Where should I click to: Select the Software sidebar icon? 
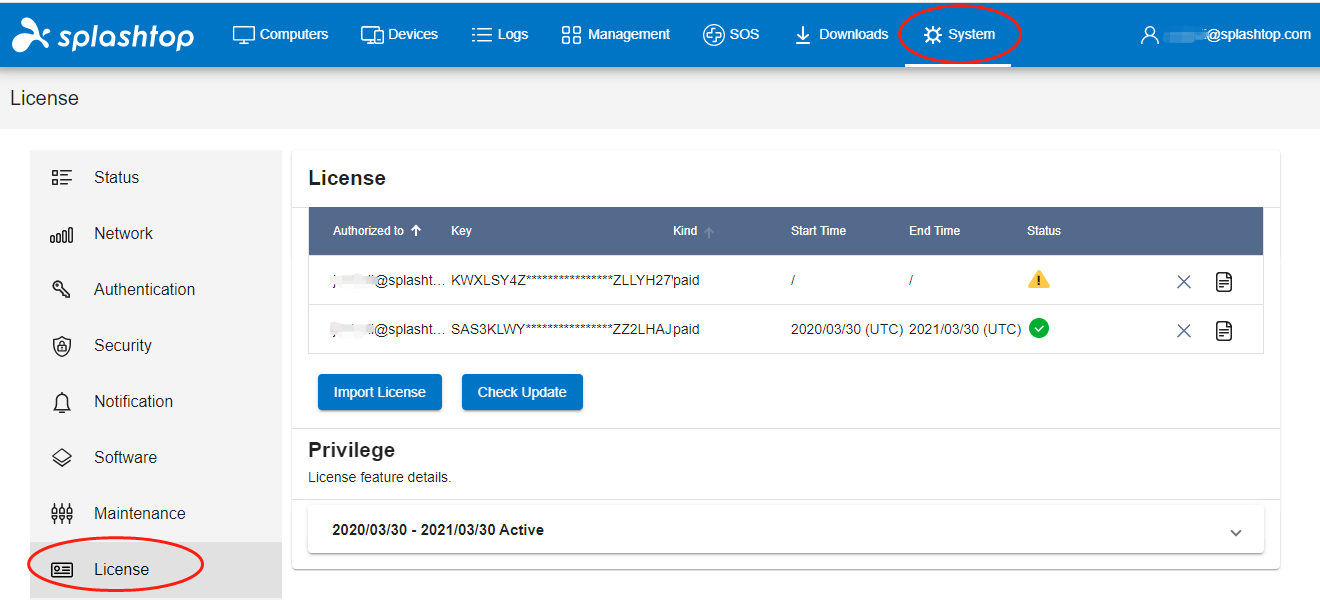tap(61, 457)
